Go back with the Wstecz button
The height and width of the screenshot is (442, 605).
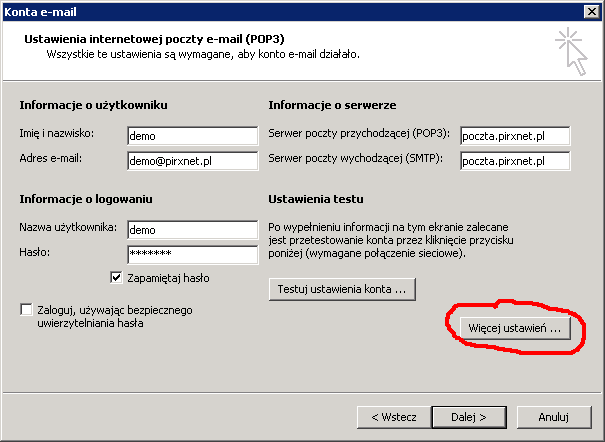393,416
